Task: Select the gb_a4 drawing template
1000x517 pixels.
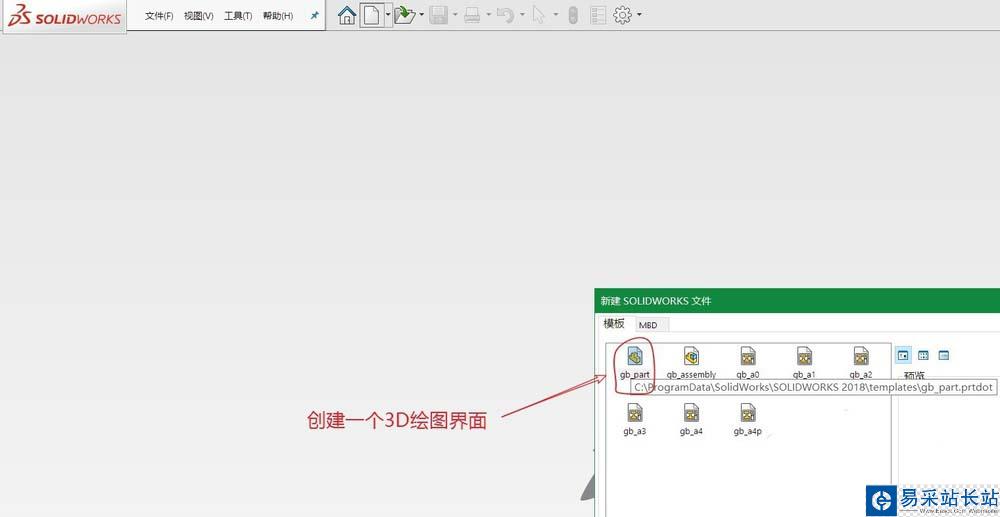Action: tap(691, 419)
